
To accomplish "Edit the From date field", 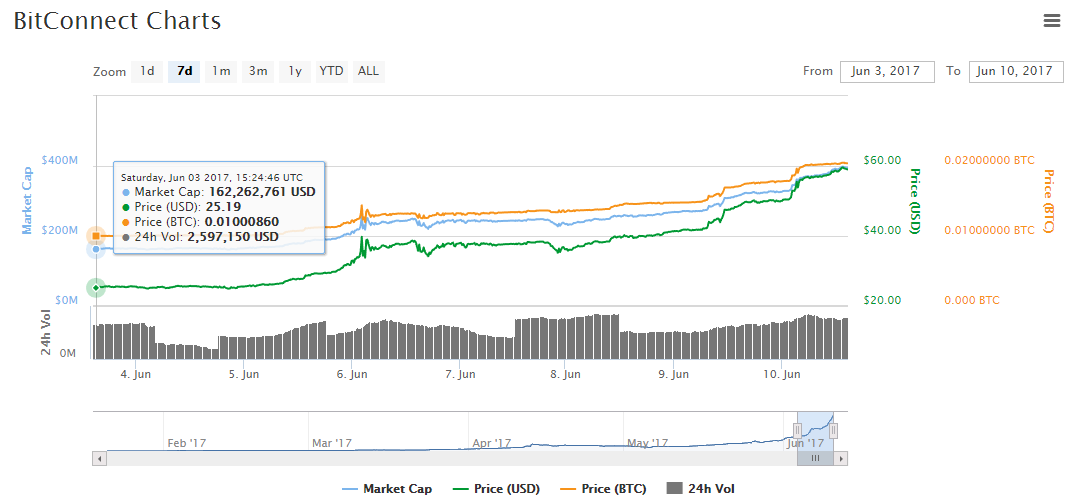I will (887, 71).
